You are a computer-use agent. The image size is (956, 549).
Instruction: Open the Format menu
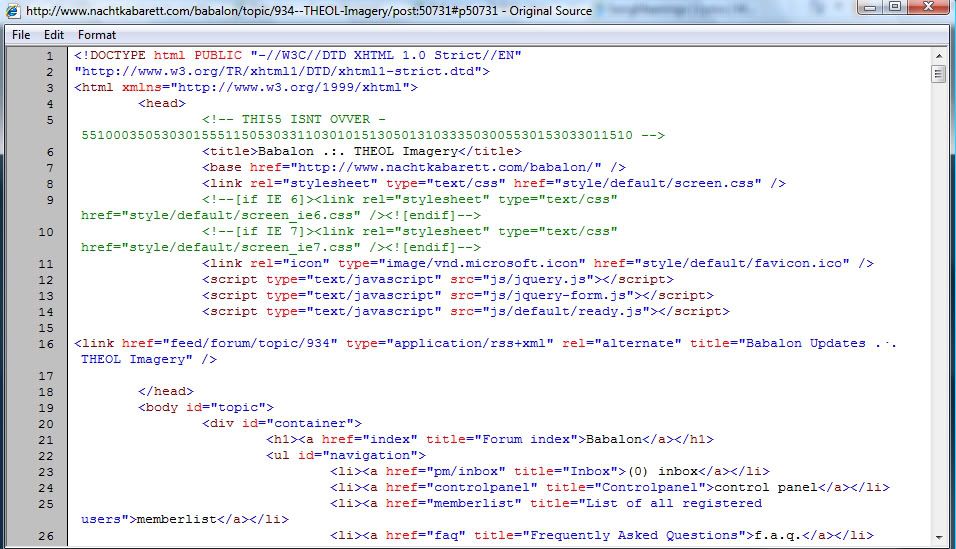click(x=96, y=35)
